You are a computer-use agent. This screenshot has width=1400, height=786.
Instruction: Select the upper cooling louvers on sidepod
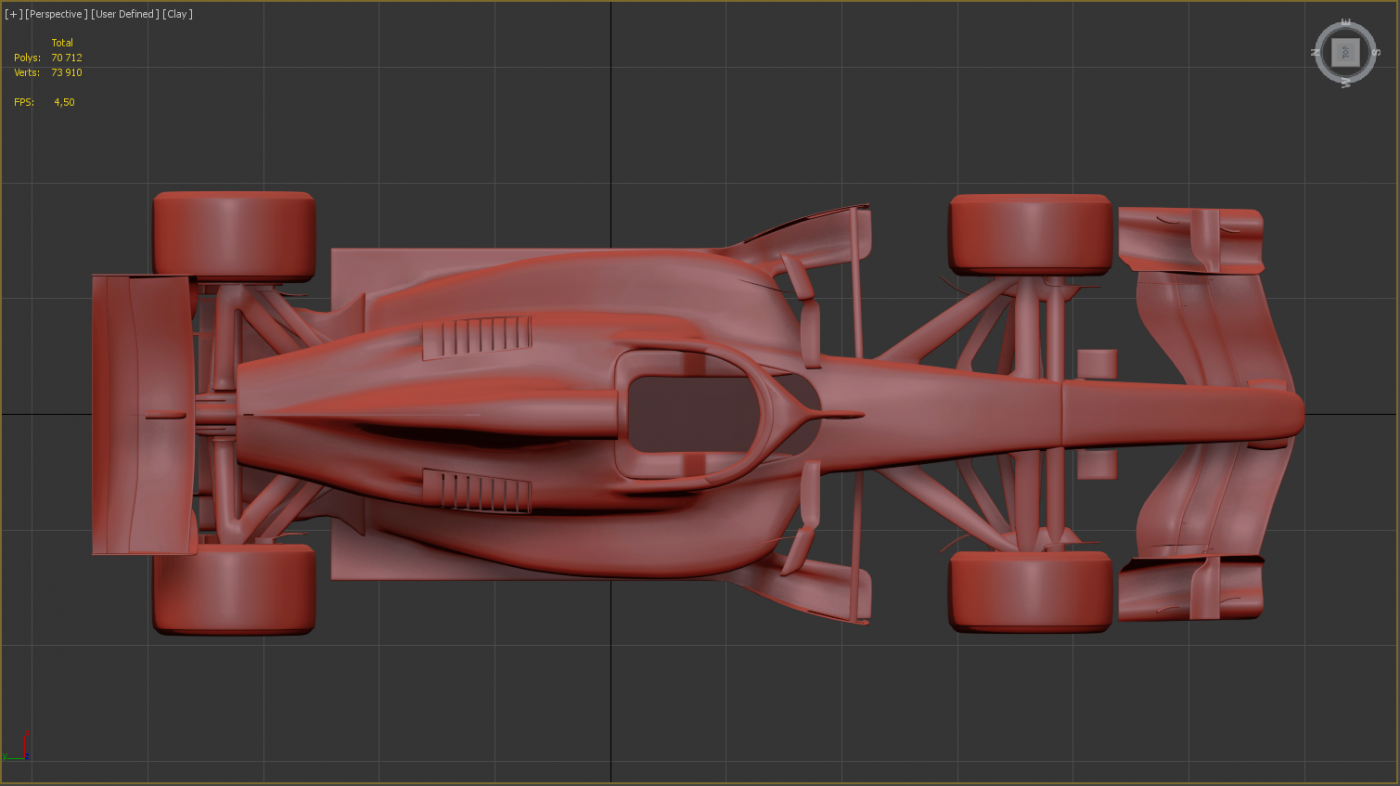click(x=477, y=337)
